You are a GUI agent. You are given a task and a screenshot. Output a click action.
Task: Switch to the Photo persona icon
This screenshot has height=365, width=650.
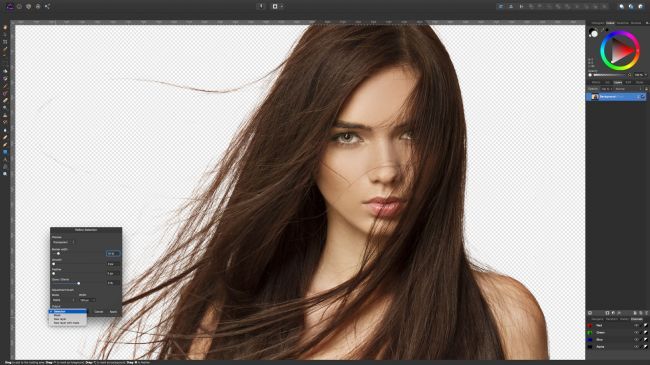point(10,6)
